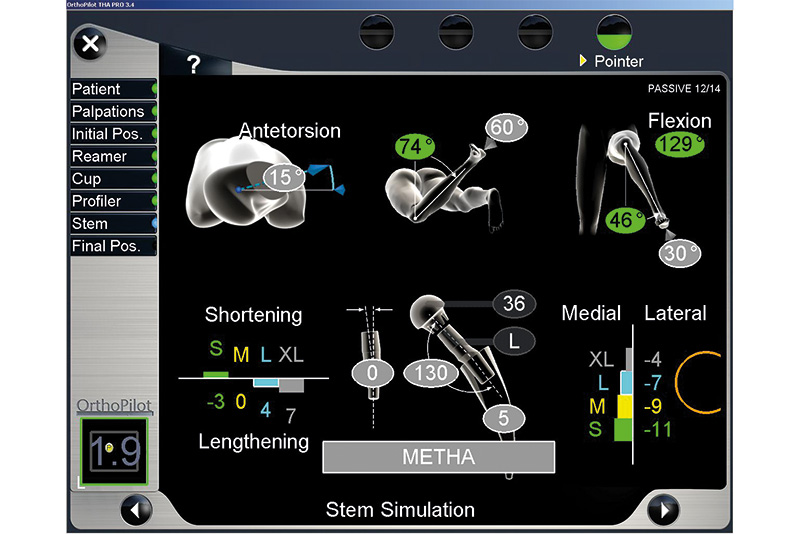Go to the previous step arrow
Viewport: 800px width, 534px height.
point(136,510)
